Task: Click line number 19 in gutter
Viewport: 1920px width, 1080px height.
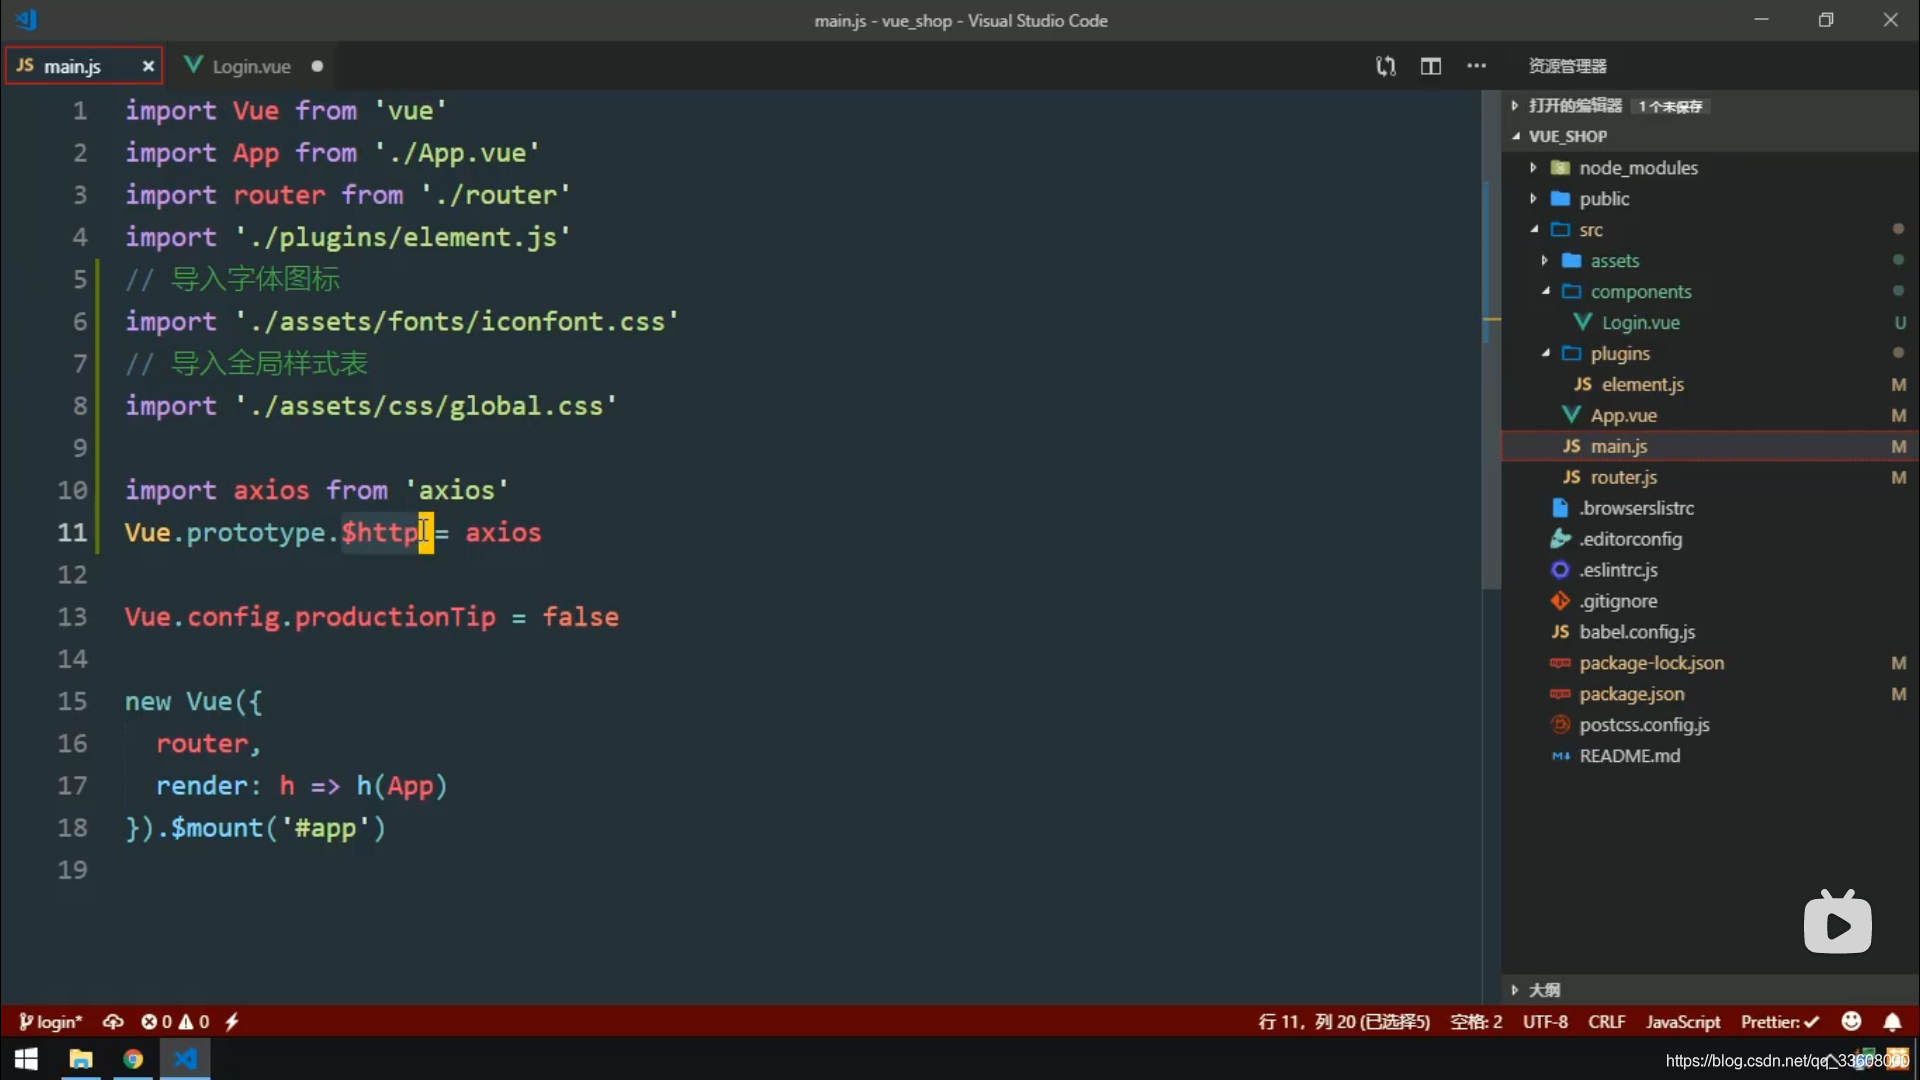Action: click(x=72, y=870)
